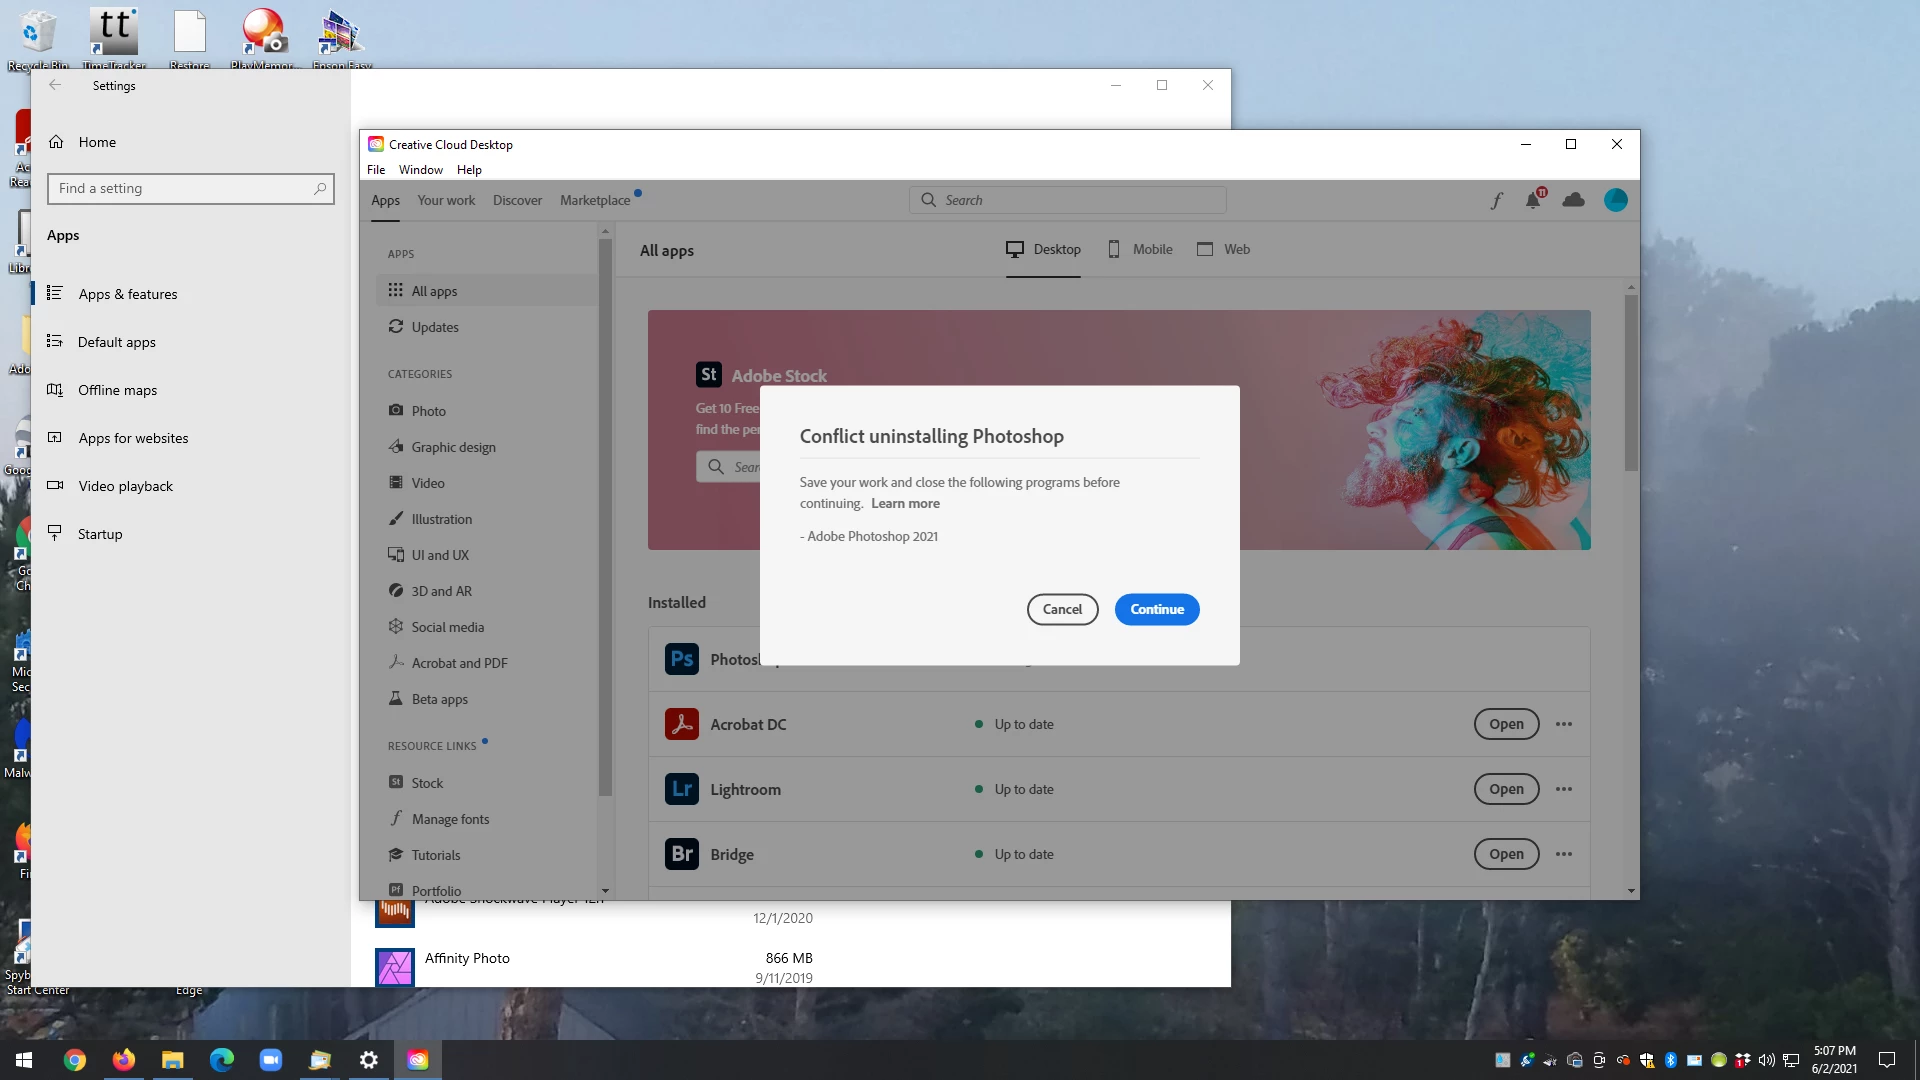Click the Lightroom app icon

pos(682,789)
